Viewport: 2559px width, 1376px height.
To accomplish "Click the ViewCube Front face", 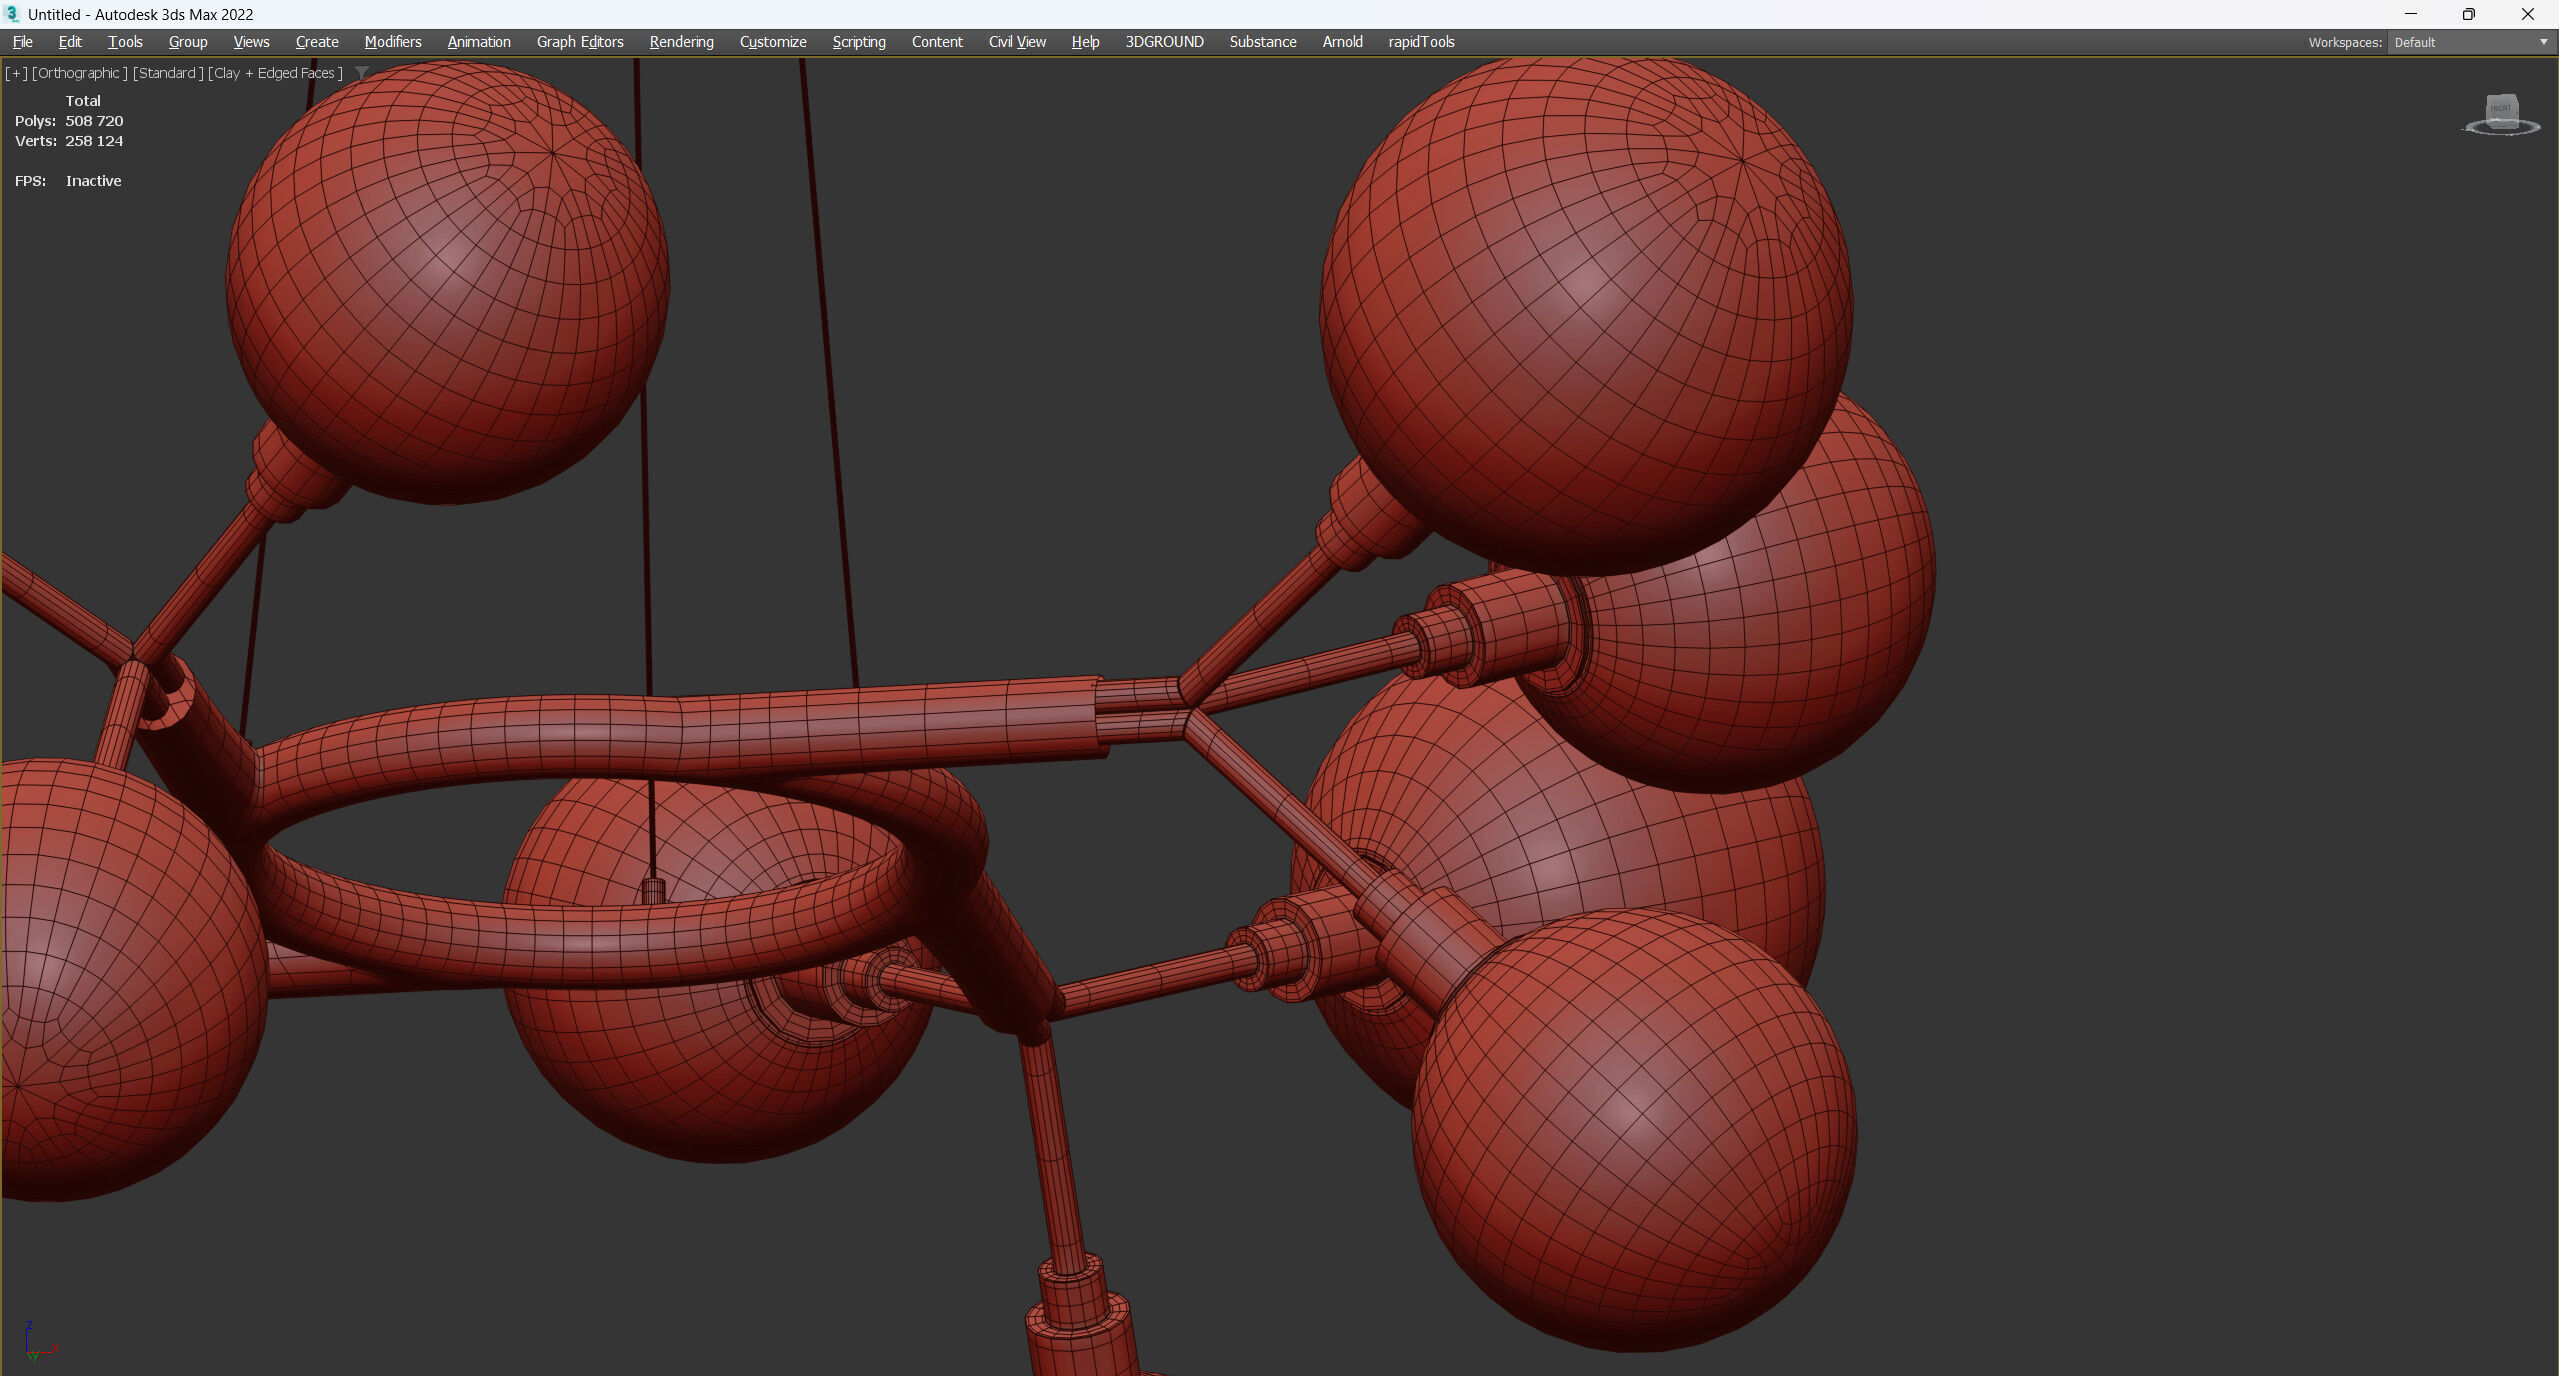I will point(2501,108).
